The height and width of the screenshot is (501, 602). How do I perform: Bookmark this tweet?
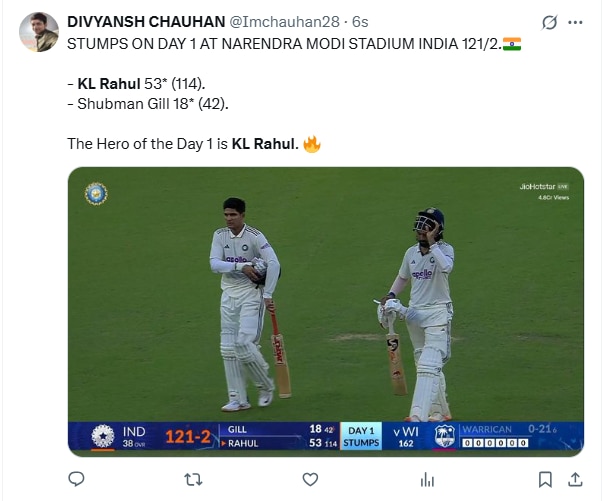pyautogui.click(x=544, y=480)
